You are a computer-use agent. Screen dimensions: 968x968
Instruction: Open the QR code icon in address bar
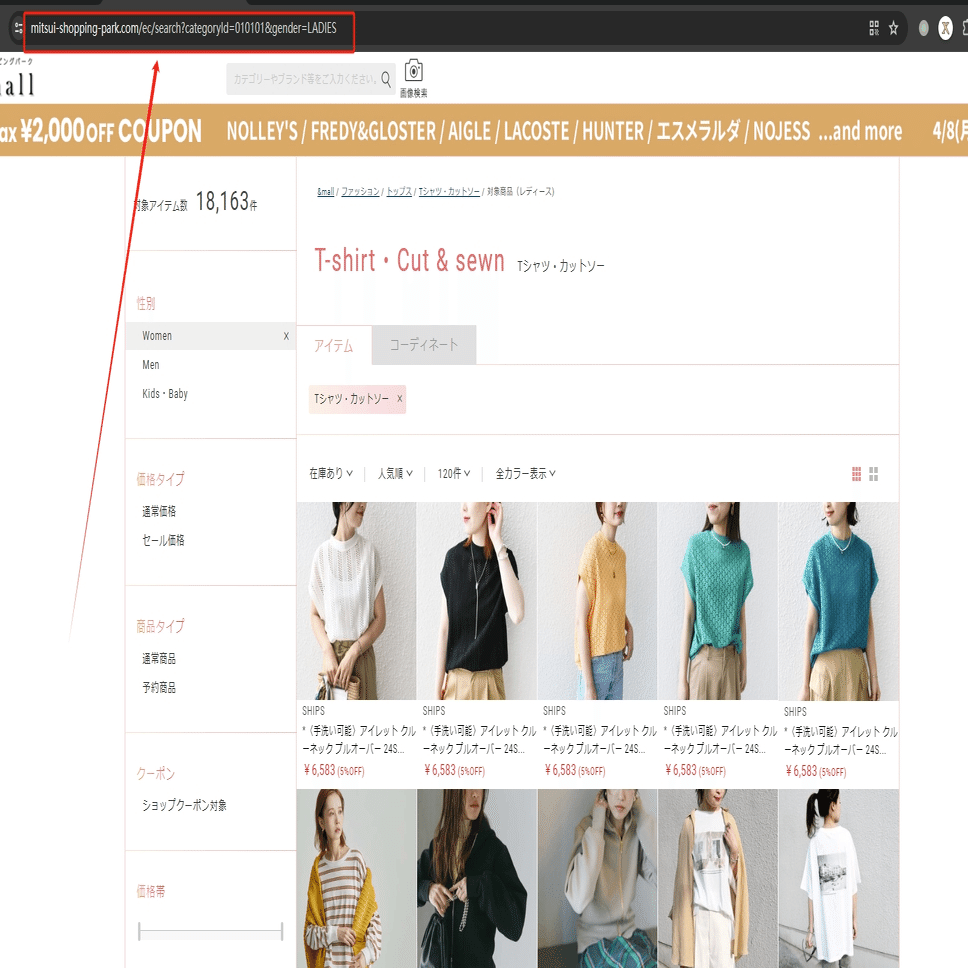(x=874, y=28)
